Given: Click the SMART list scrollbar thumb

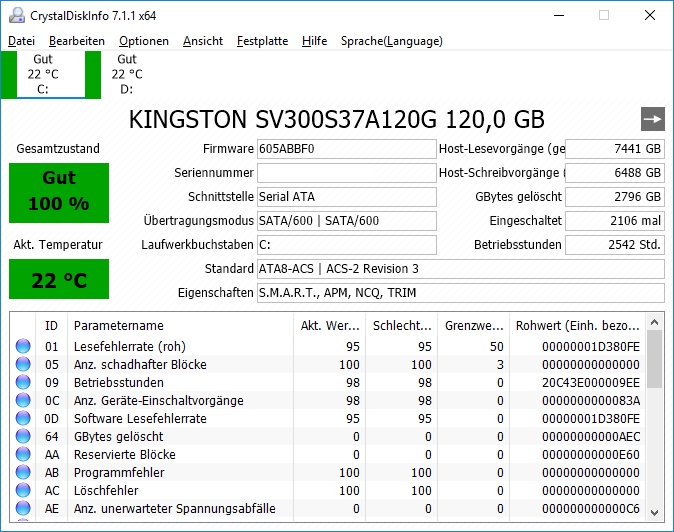Looking at the screenshot, I should click(655, 359).
